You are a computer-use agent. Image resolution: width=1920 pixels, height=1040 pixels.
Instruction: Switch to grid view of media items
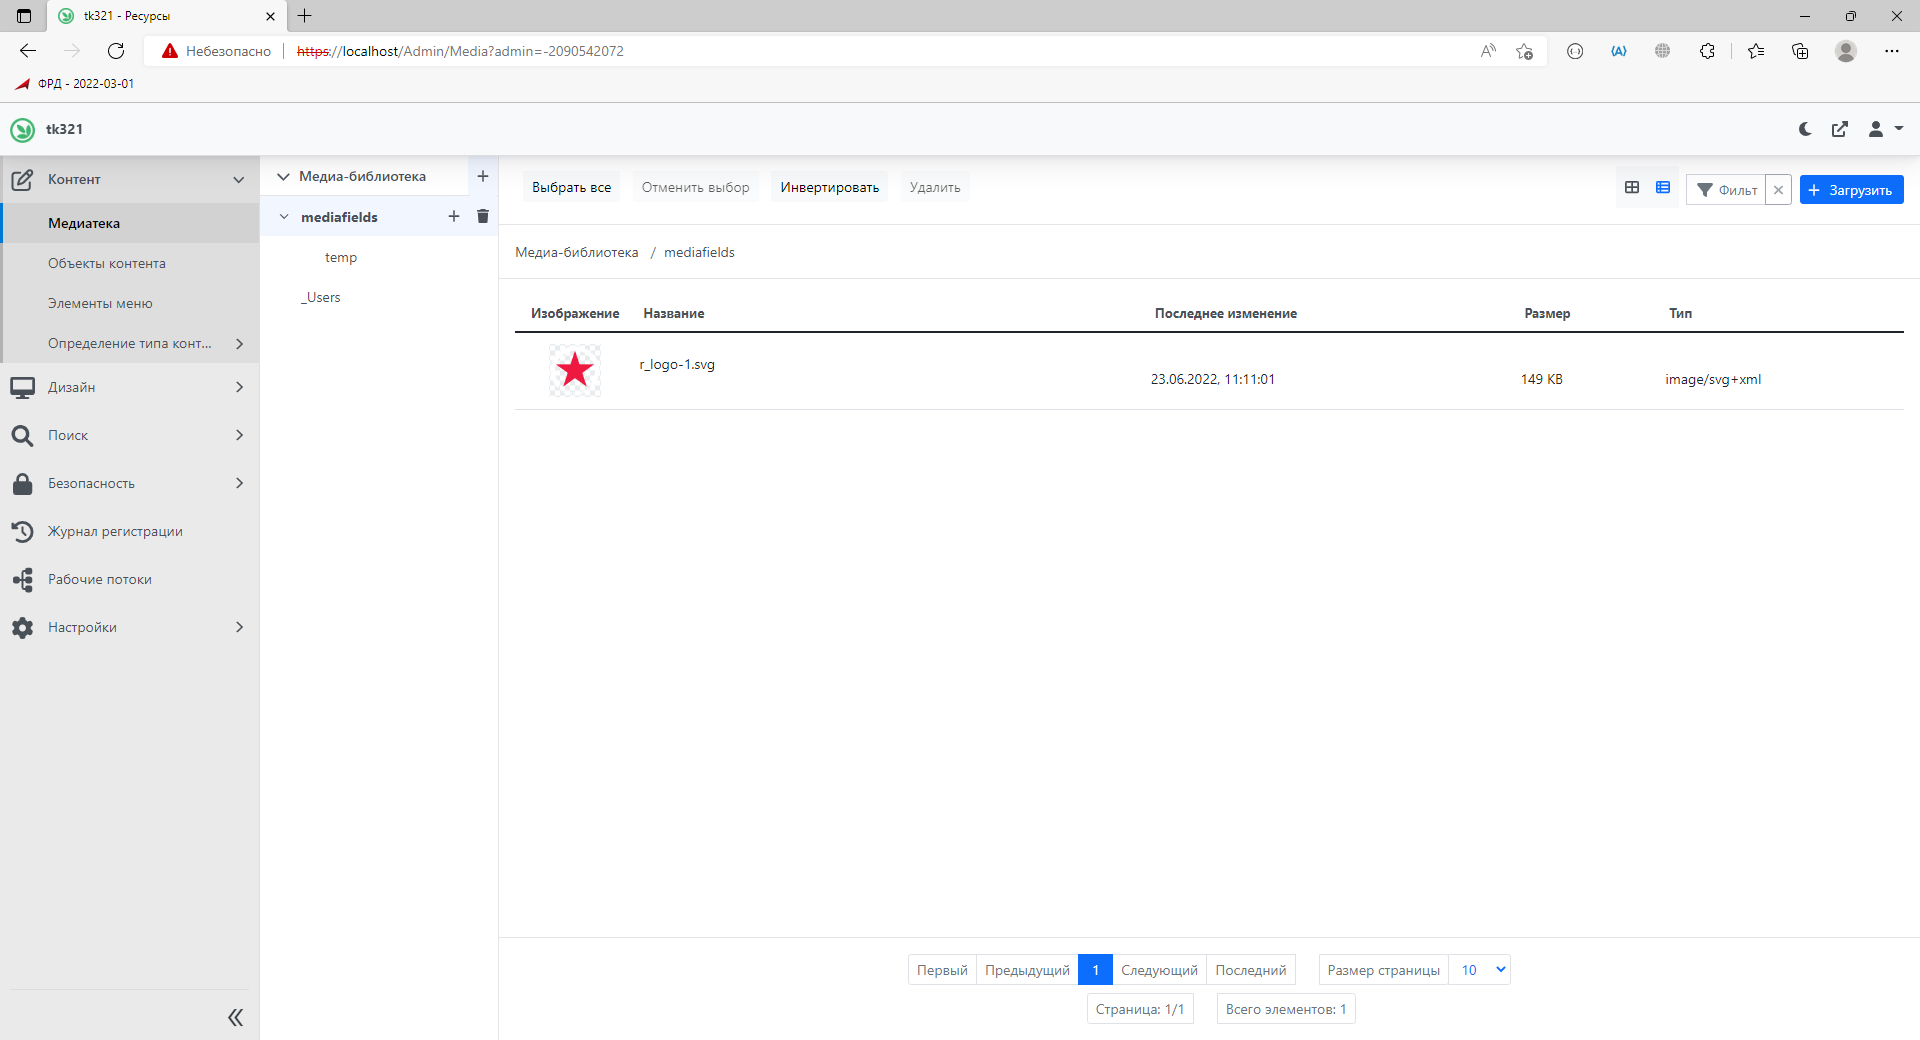(x=1632, y=187)
